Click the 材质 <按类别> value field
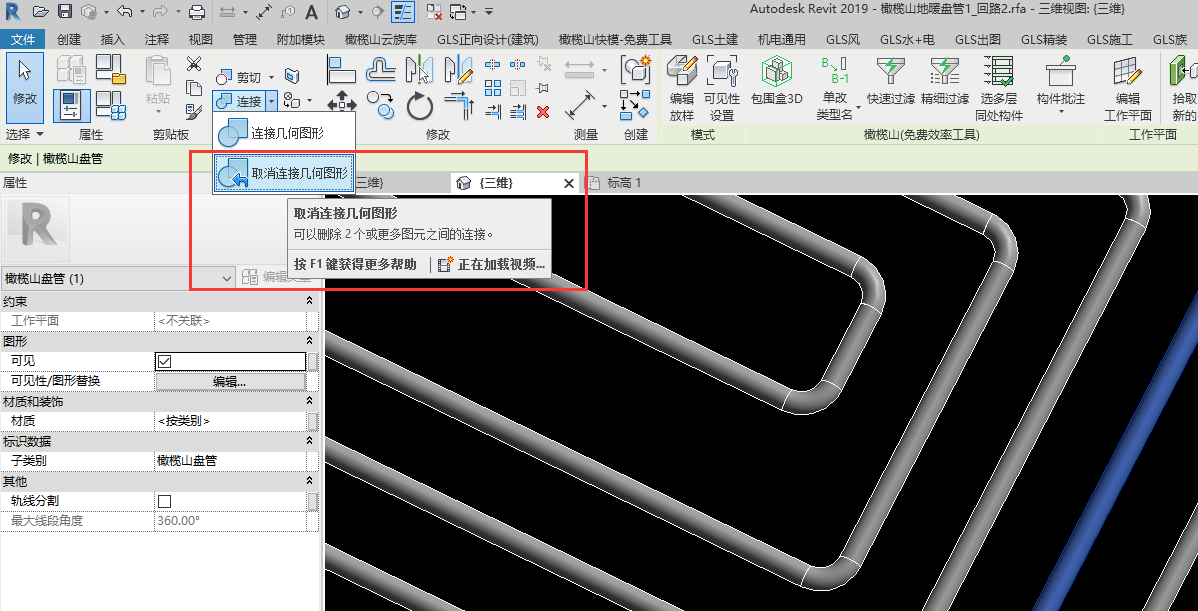This screenshot has height=611, width=1198. coord(231,421)
